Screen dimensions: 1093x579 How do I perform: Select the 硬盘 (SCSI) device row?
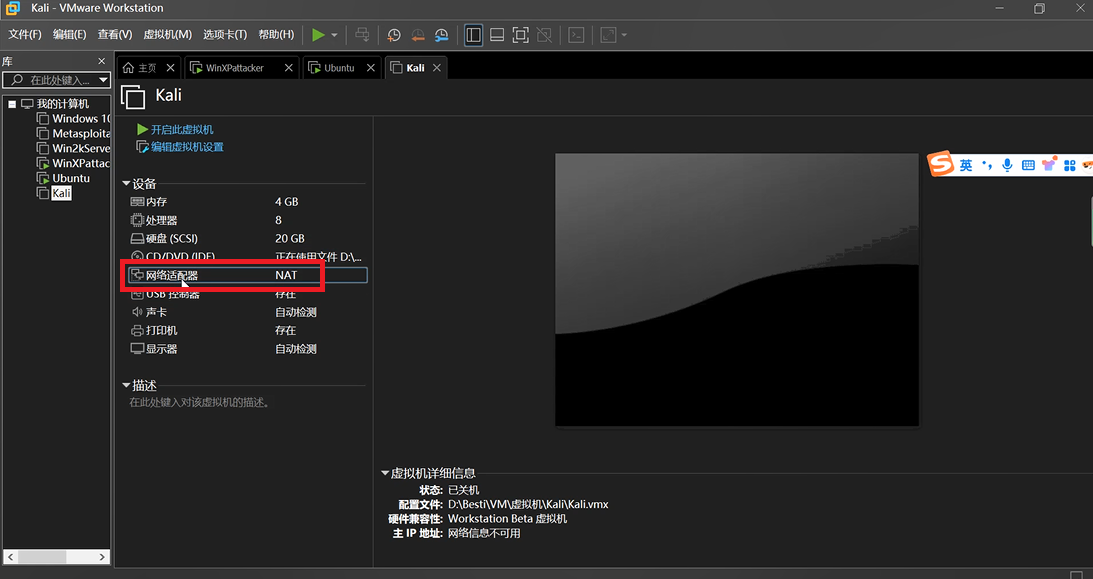pyautogui.click(x=247, y=238)
